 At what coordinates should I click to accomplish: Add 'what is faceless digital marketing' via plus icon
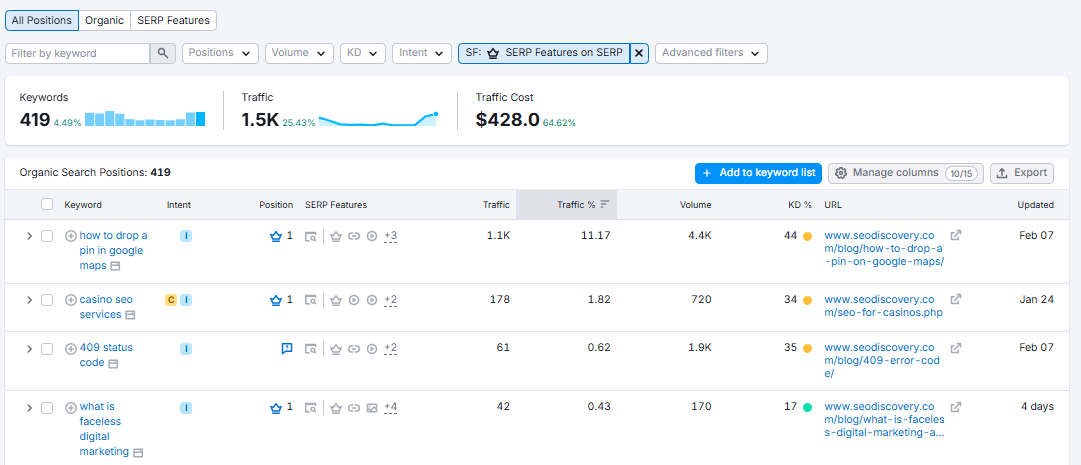70,408
